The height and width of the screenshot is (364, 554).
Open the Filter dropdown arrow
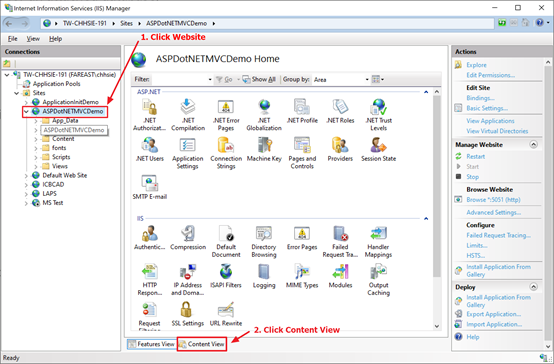(210, 80)
